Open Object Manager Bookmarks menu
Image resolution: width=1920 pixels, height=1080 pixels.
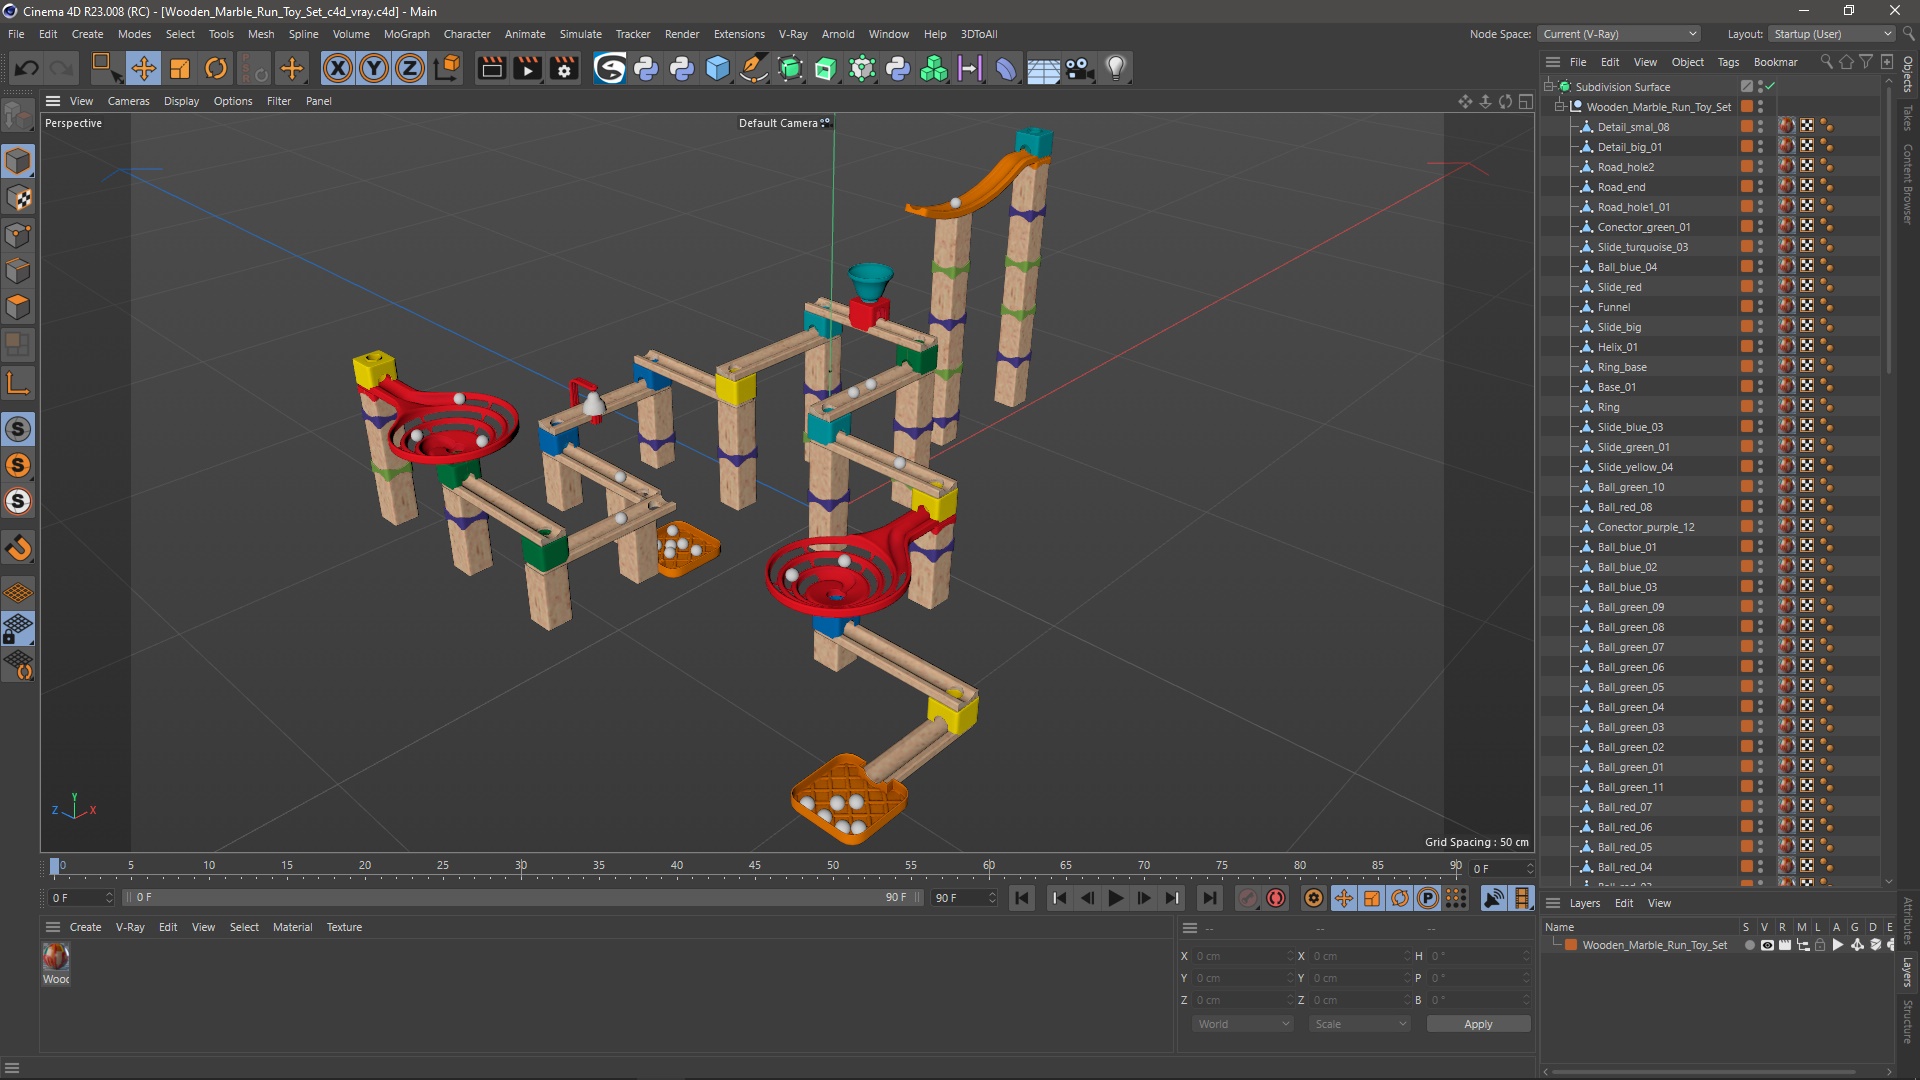tap(1775, 62)
